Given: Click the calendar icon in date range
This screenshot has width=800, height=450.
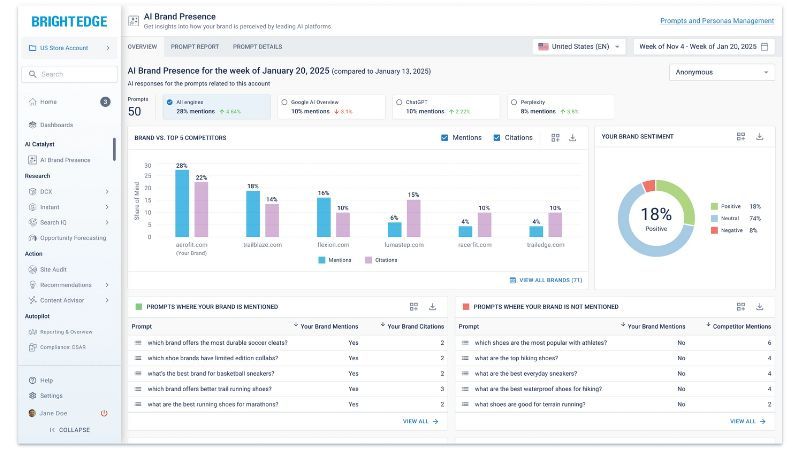Looking at the screenshot, I should (765, 47).
